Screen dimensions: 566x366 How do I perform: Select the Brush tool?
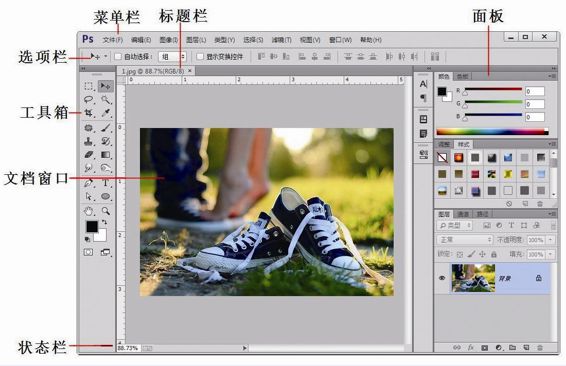(105, 128)
